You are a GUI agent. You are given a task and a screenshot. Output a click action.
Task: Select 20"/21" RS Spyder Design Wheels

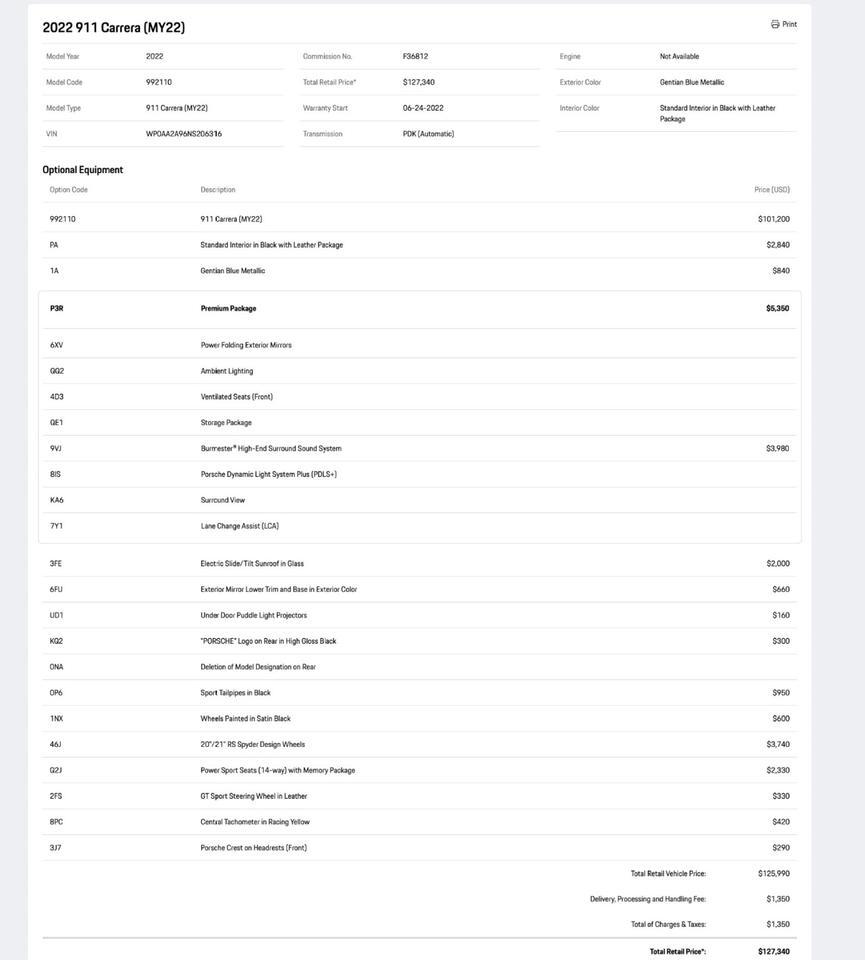[253, 745]
